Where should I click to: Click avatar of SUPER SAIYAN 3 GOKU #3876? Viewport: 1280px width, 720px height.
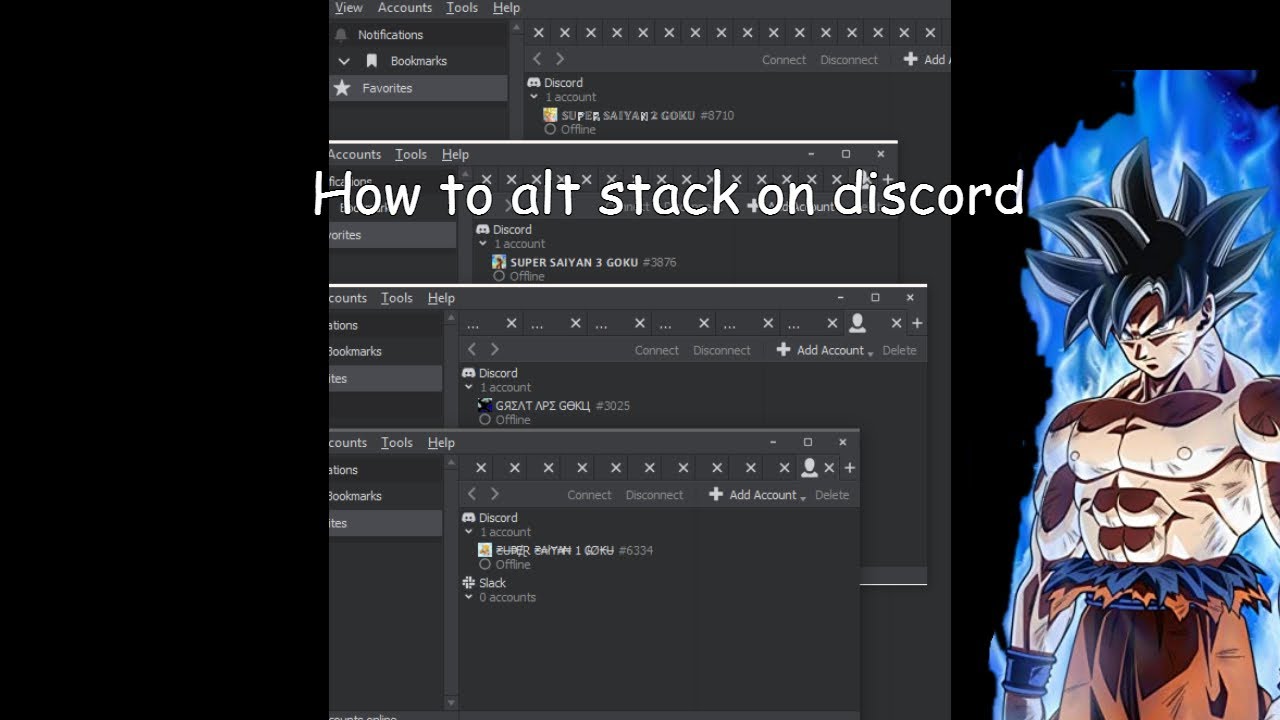pos(499,262)
